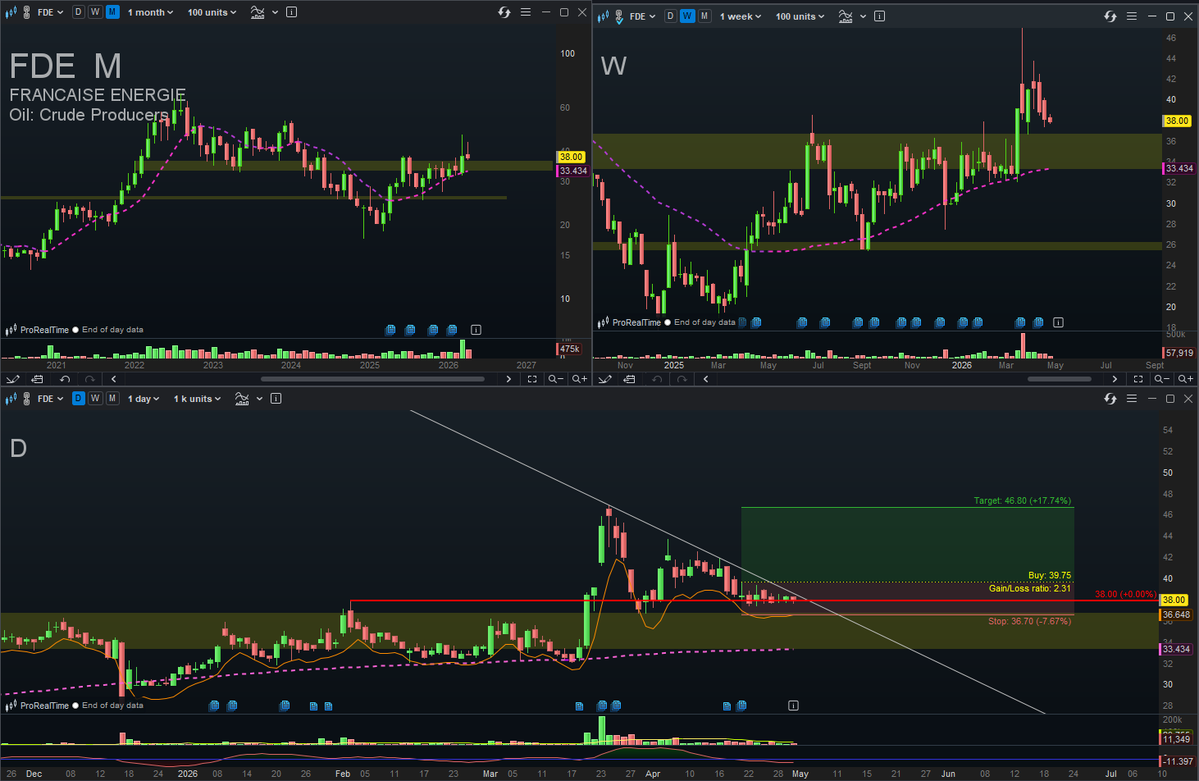The height and width of the screenshot is (781, 1199).
Task: Click monthly chart horizontal scrollbar thumb
Action: (x=372, y=379)
